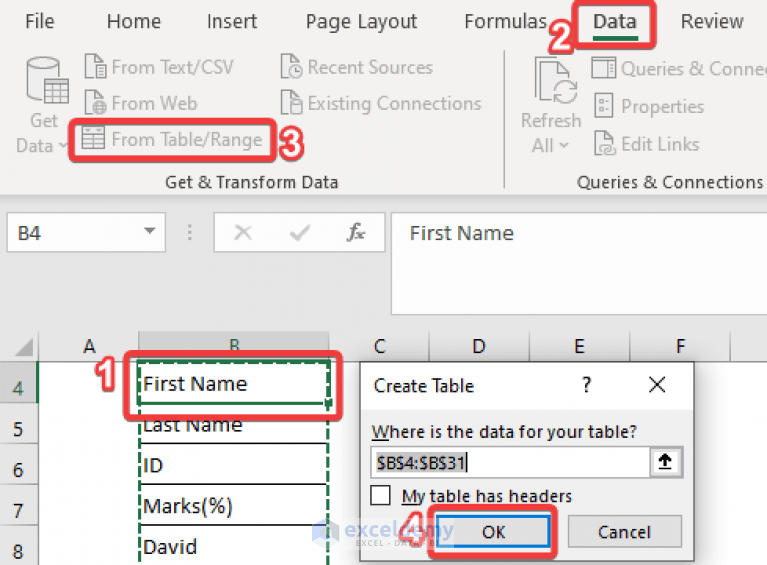
Task: Switch to the Insert tab
Action: point(231,21)
